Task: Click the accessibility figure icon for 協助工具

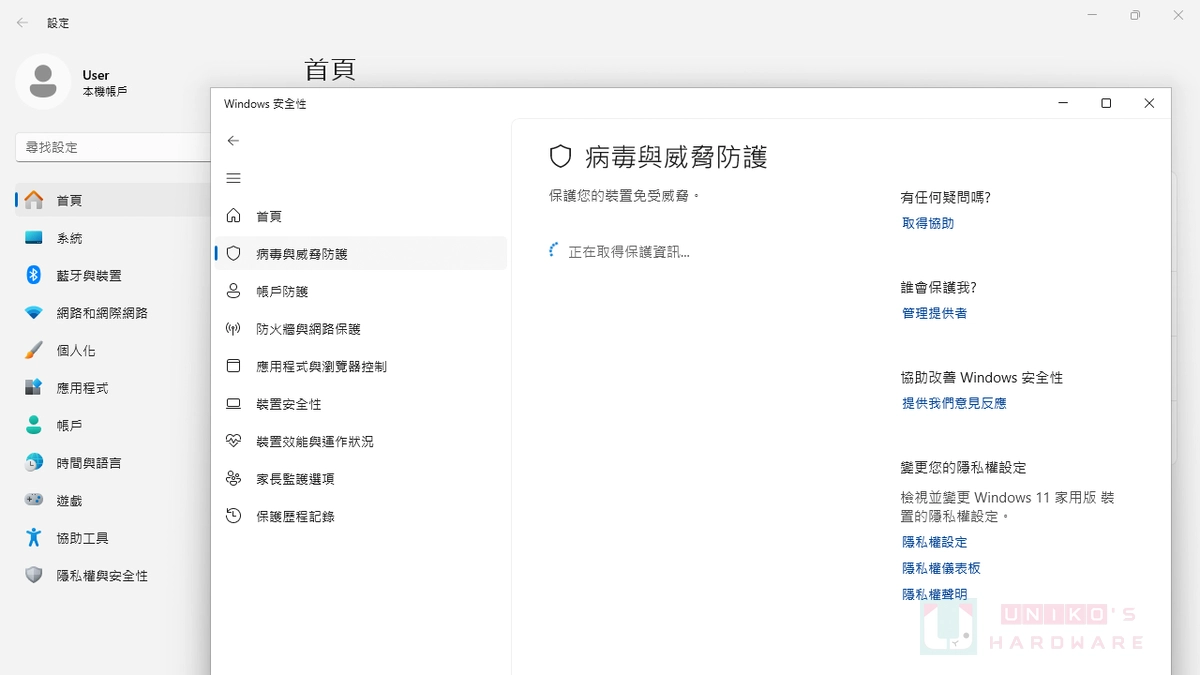Action: [34, 538]
